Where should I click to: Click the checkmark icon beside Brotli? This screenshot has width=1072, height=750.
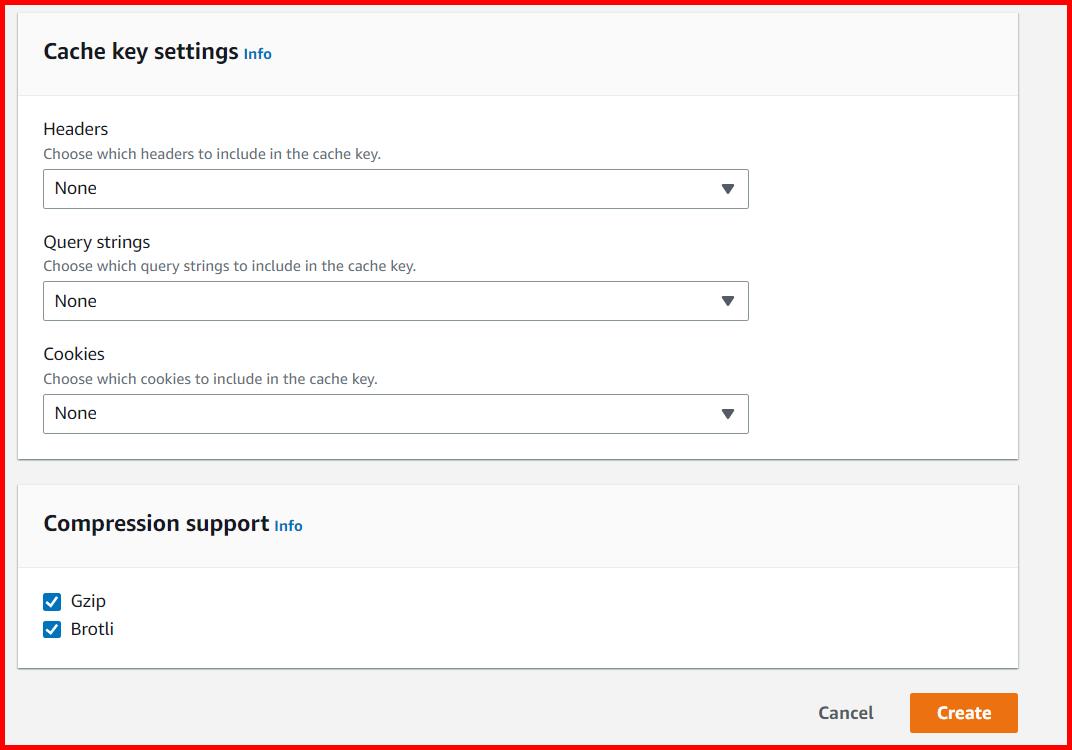coord(51,629)
